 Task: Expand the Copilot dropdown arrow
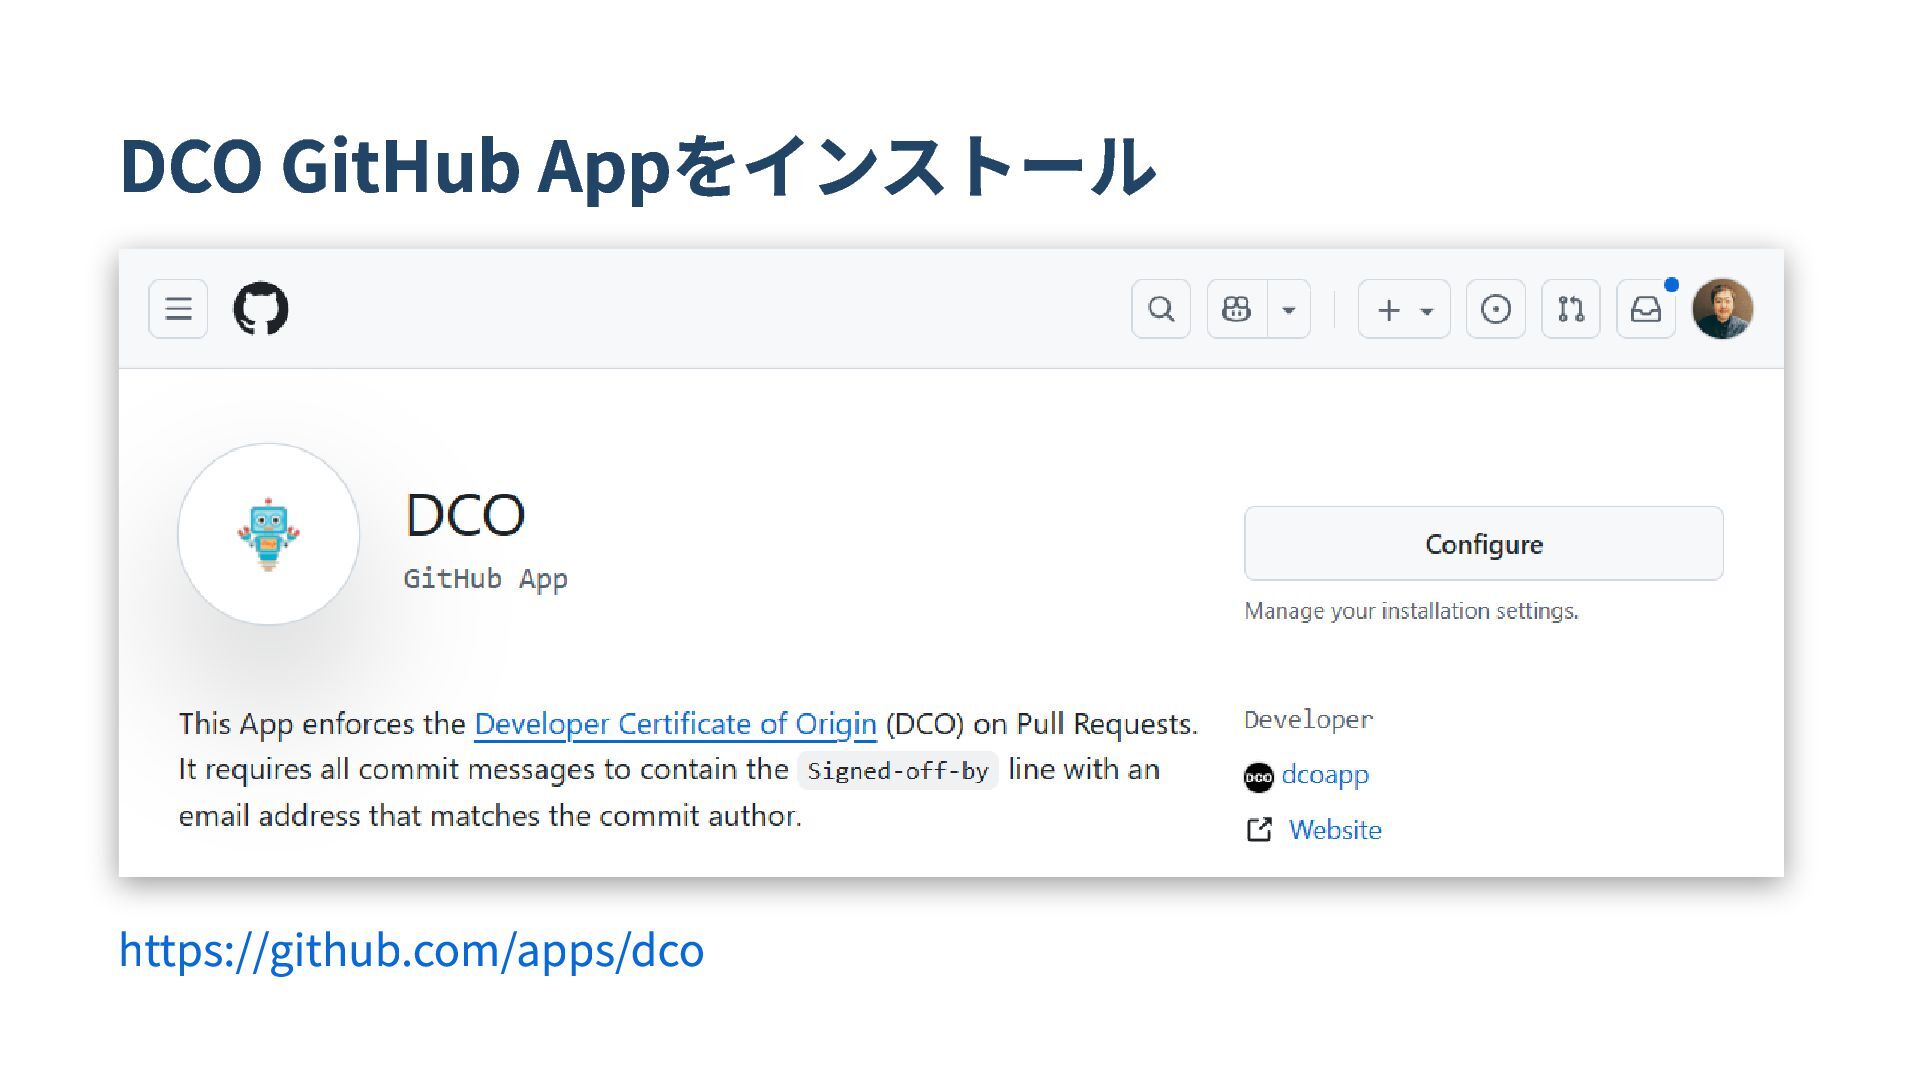coord(1289,310)
